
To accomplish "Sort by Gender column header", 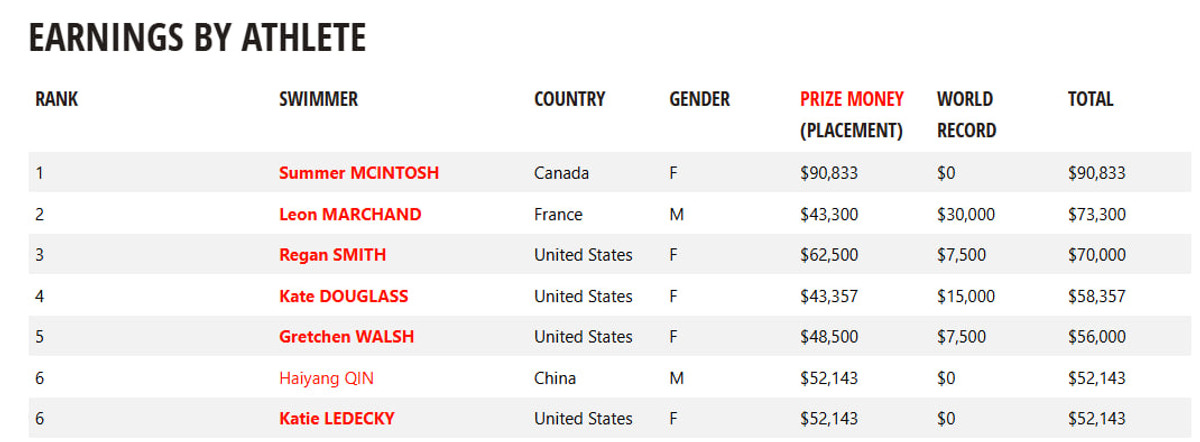I will tap(699, 99).
